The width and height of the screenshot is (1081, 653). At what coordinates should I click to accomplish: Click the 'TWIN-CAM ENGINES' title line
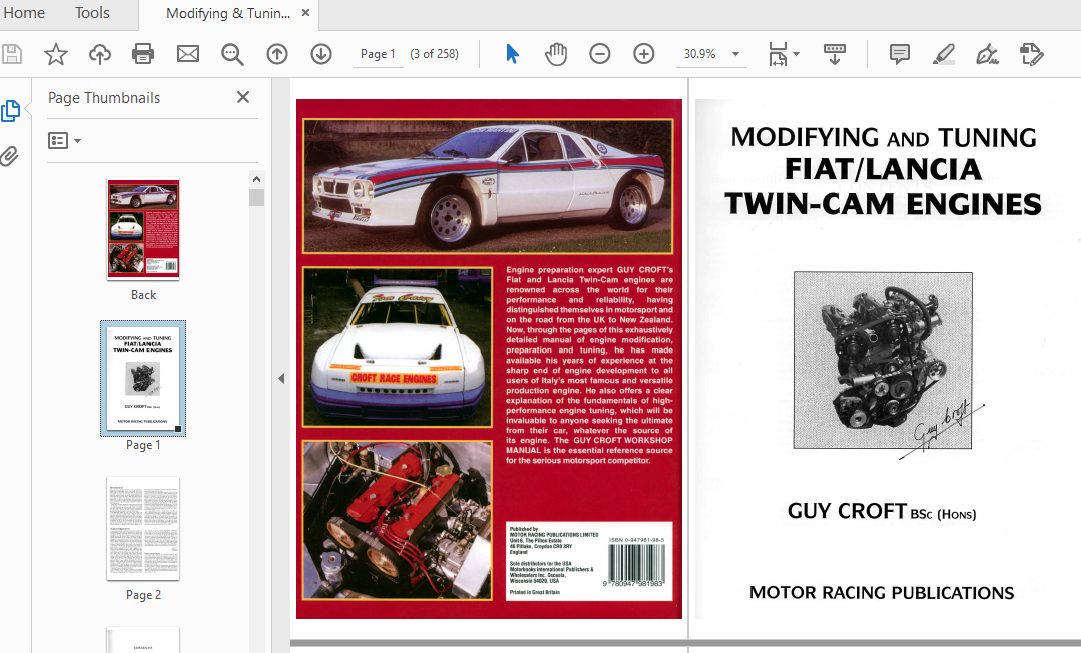[x=883, y=204]
